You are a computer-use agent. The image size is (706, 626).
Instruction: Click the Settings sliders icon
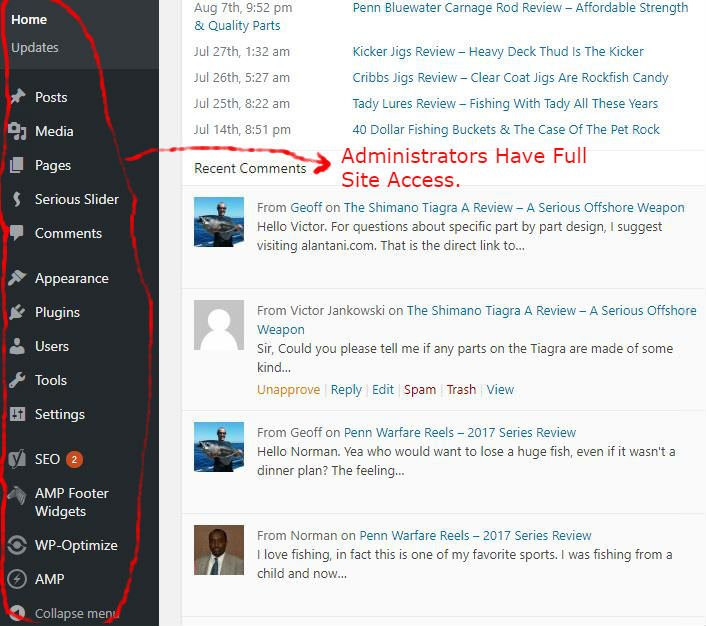(18, 414)
